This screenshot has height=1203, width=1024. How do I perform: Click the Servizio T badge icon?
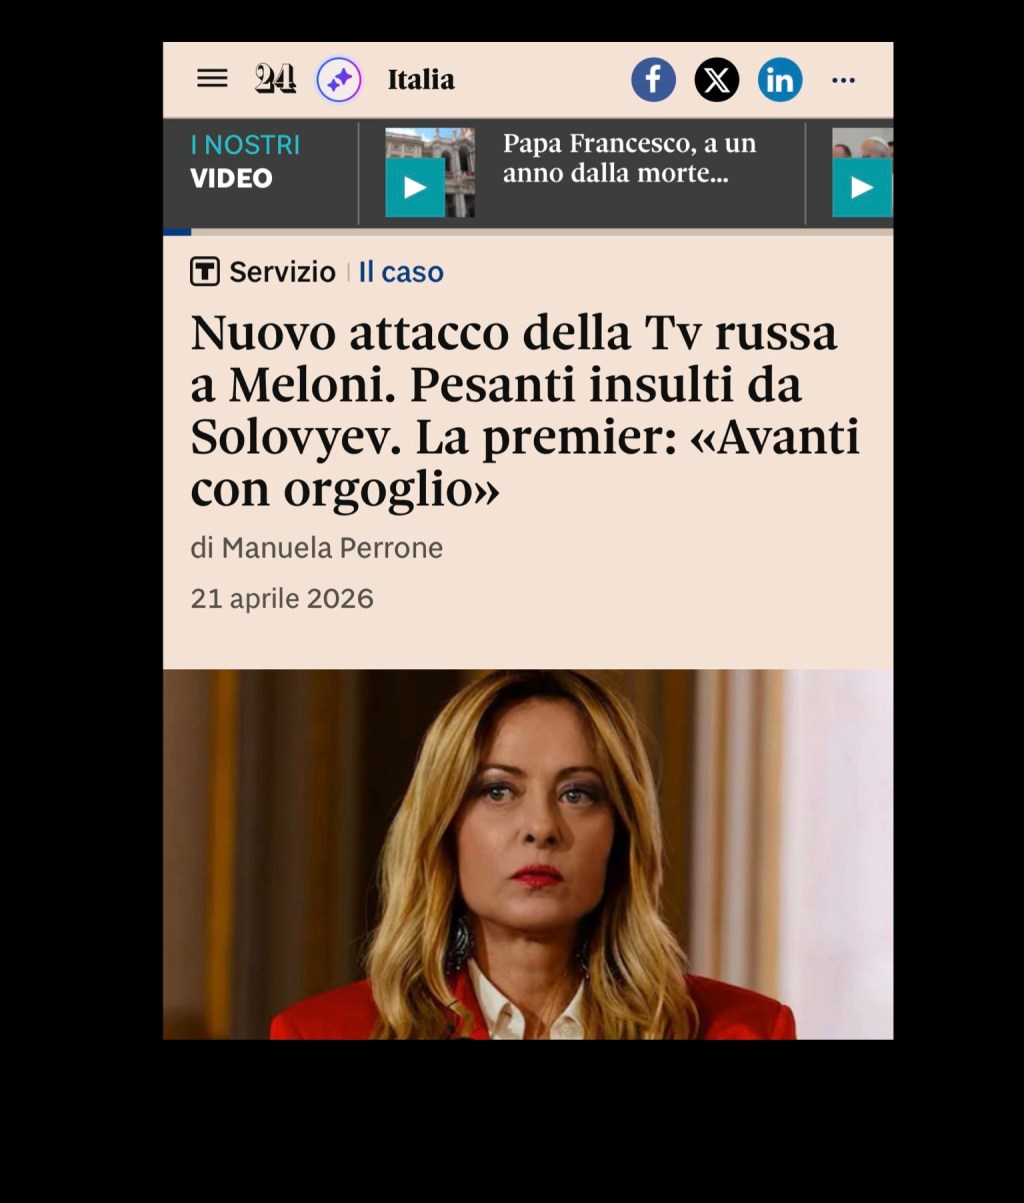[x=205, y=271]
